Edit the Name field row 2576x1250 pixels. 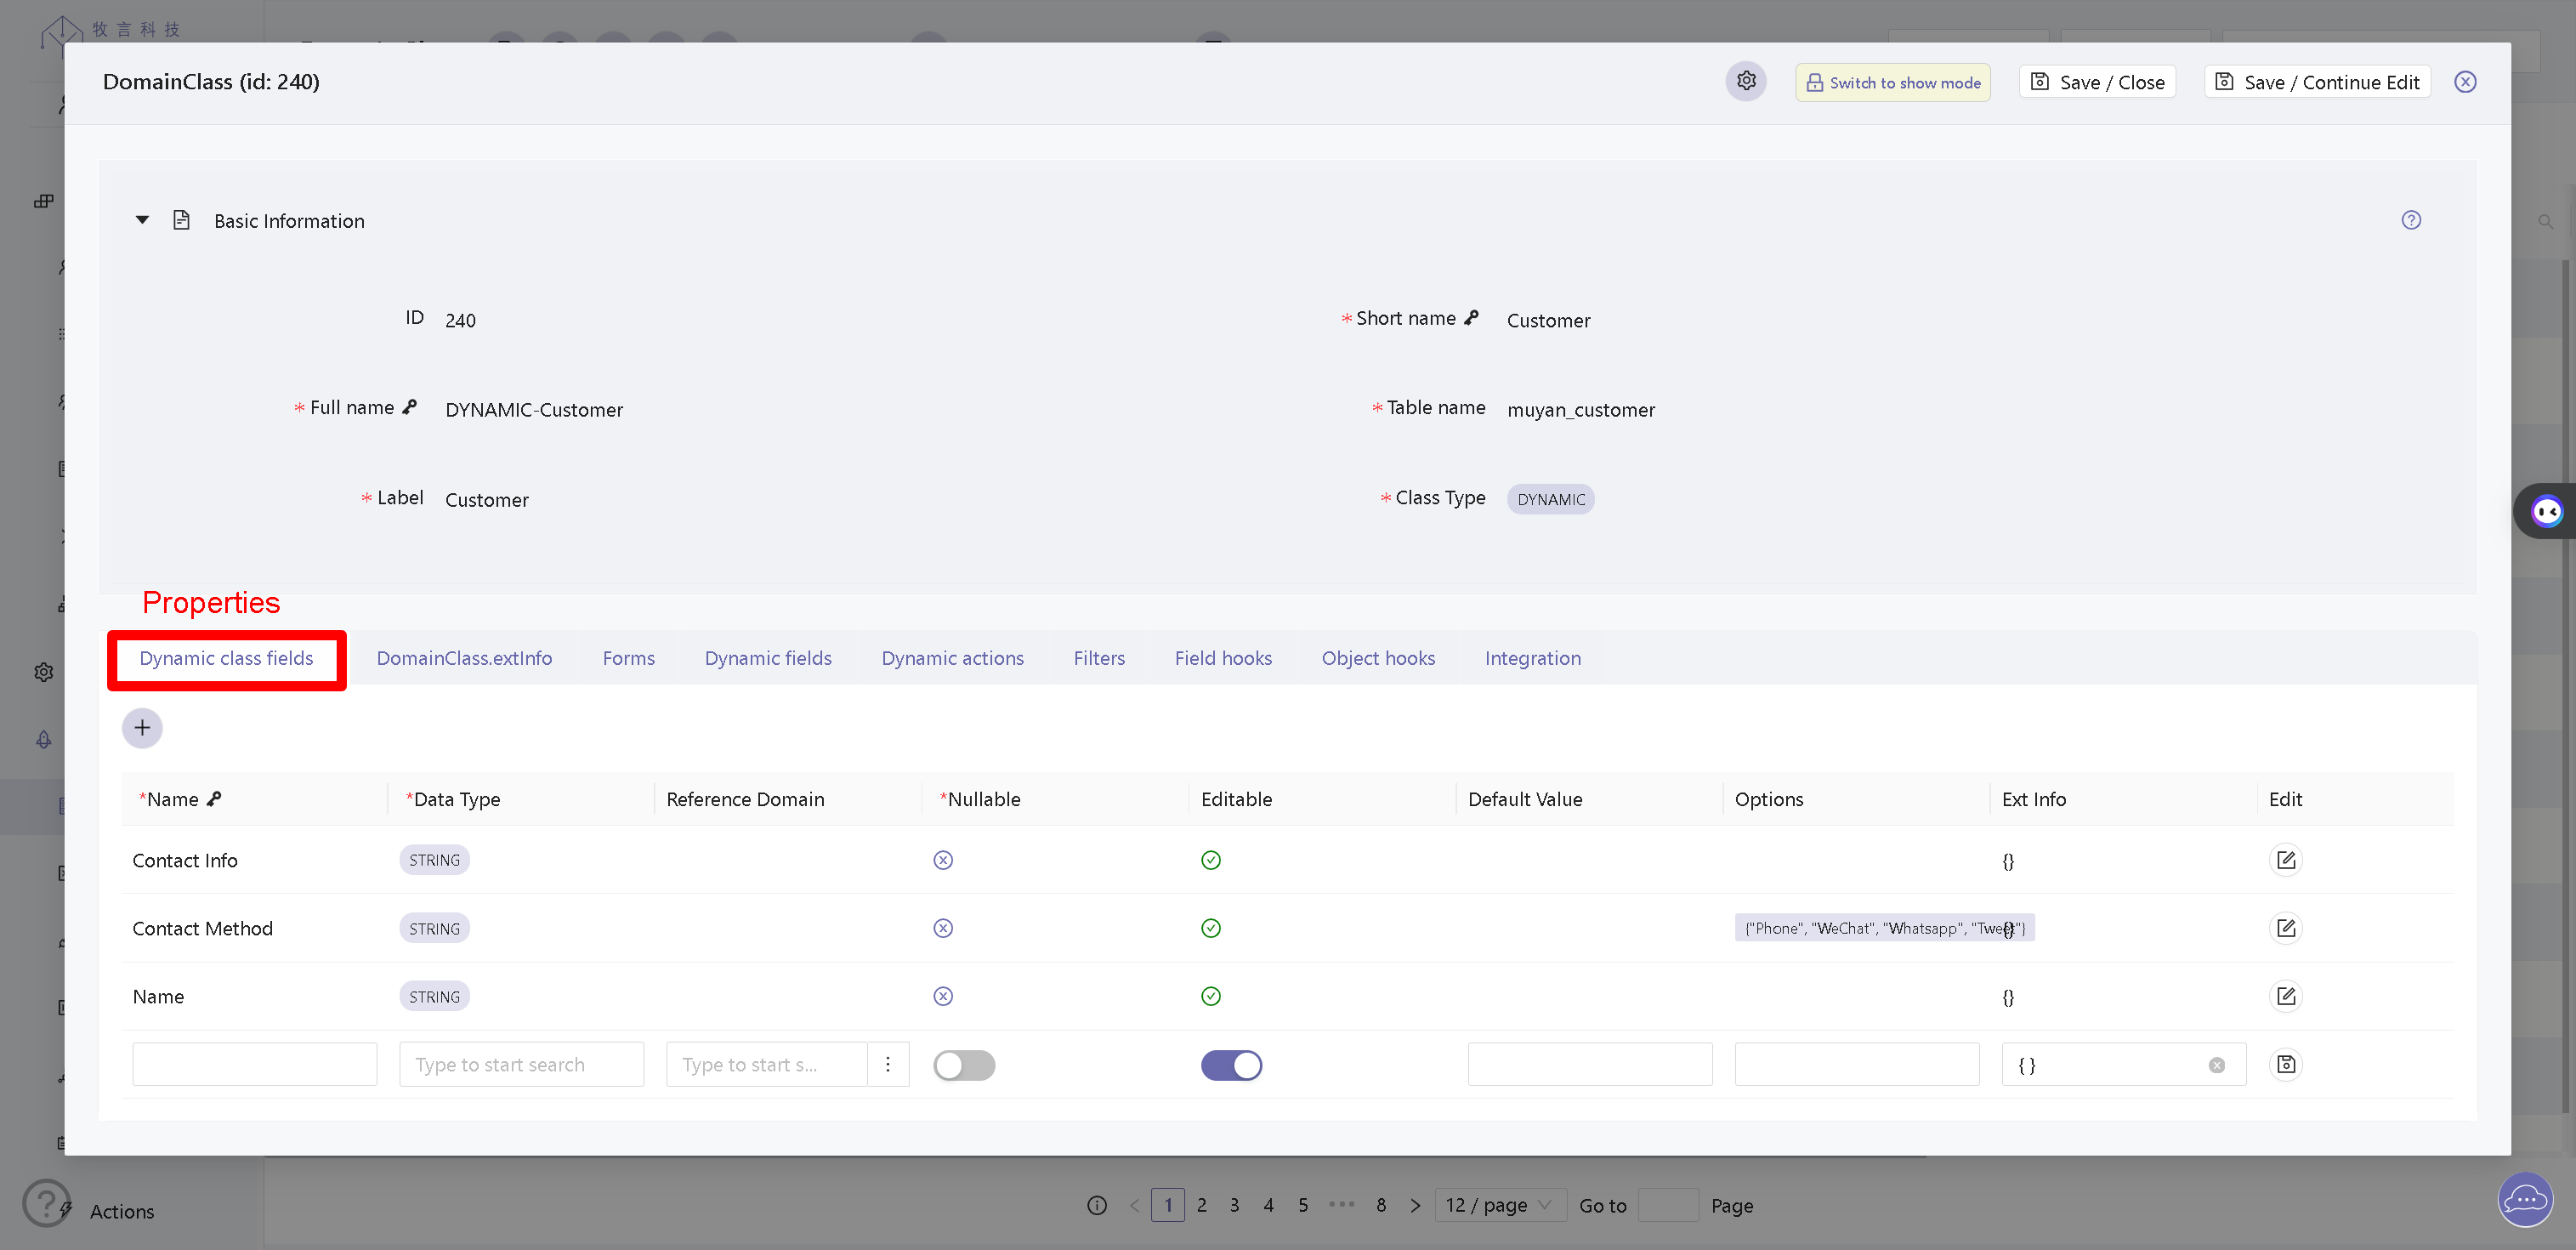[2285, 996]
